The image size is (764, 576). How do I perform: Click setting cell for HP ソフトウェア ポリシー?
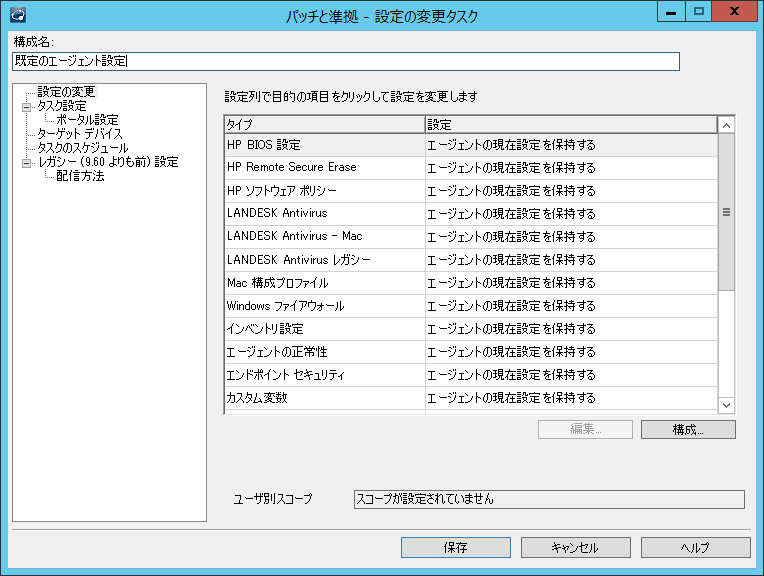tap(571, 191)
